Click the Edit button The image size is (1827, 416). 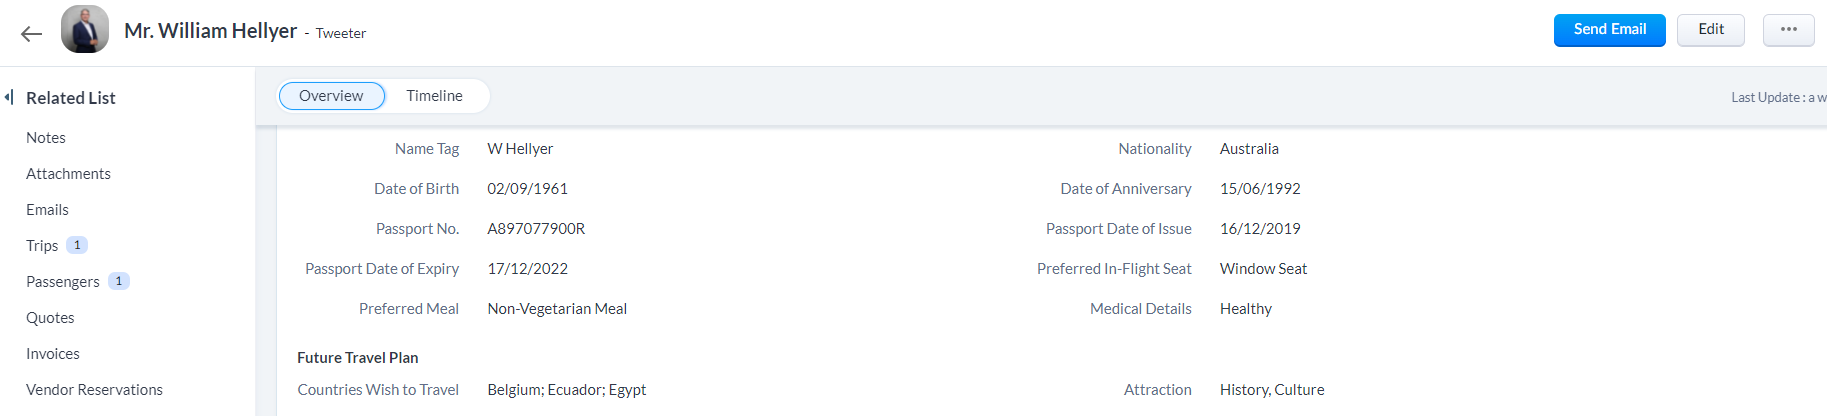[x=1710, y=30]
